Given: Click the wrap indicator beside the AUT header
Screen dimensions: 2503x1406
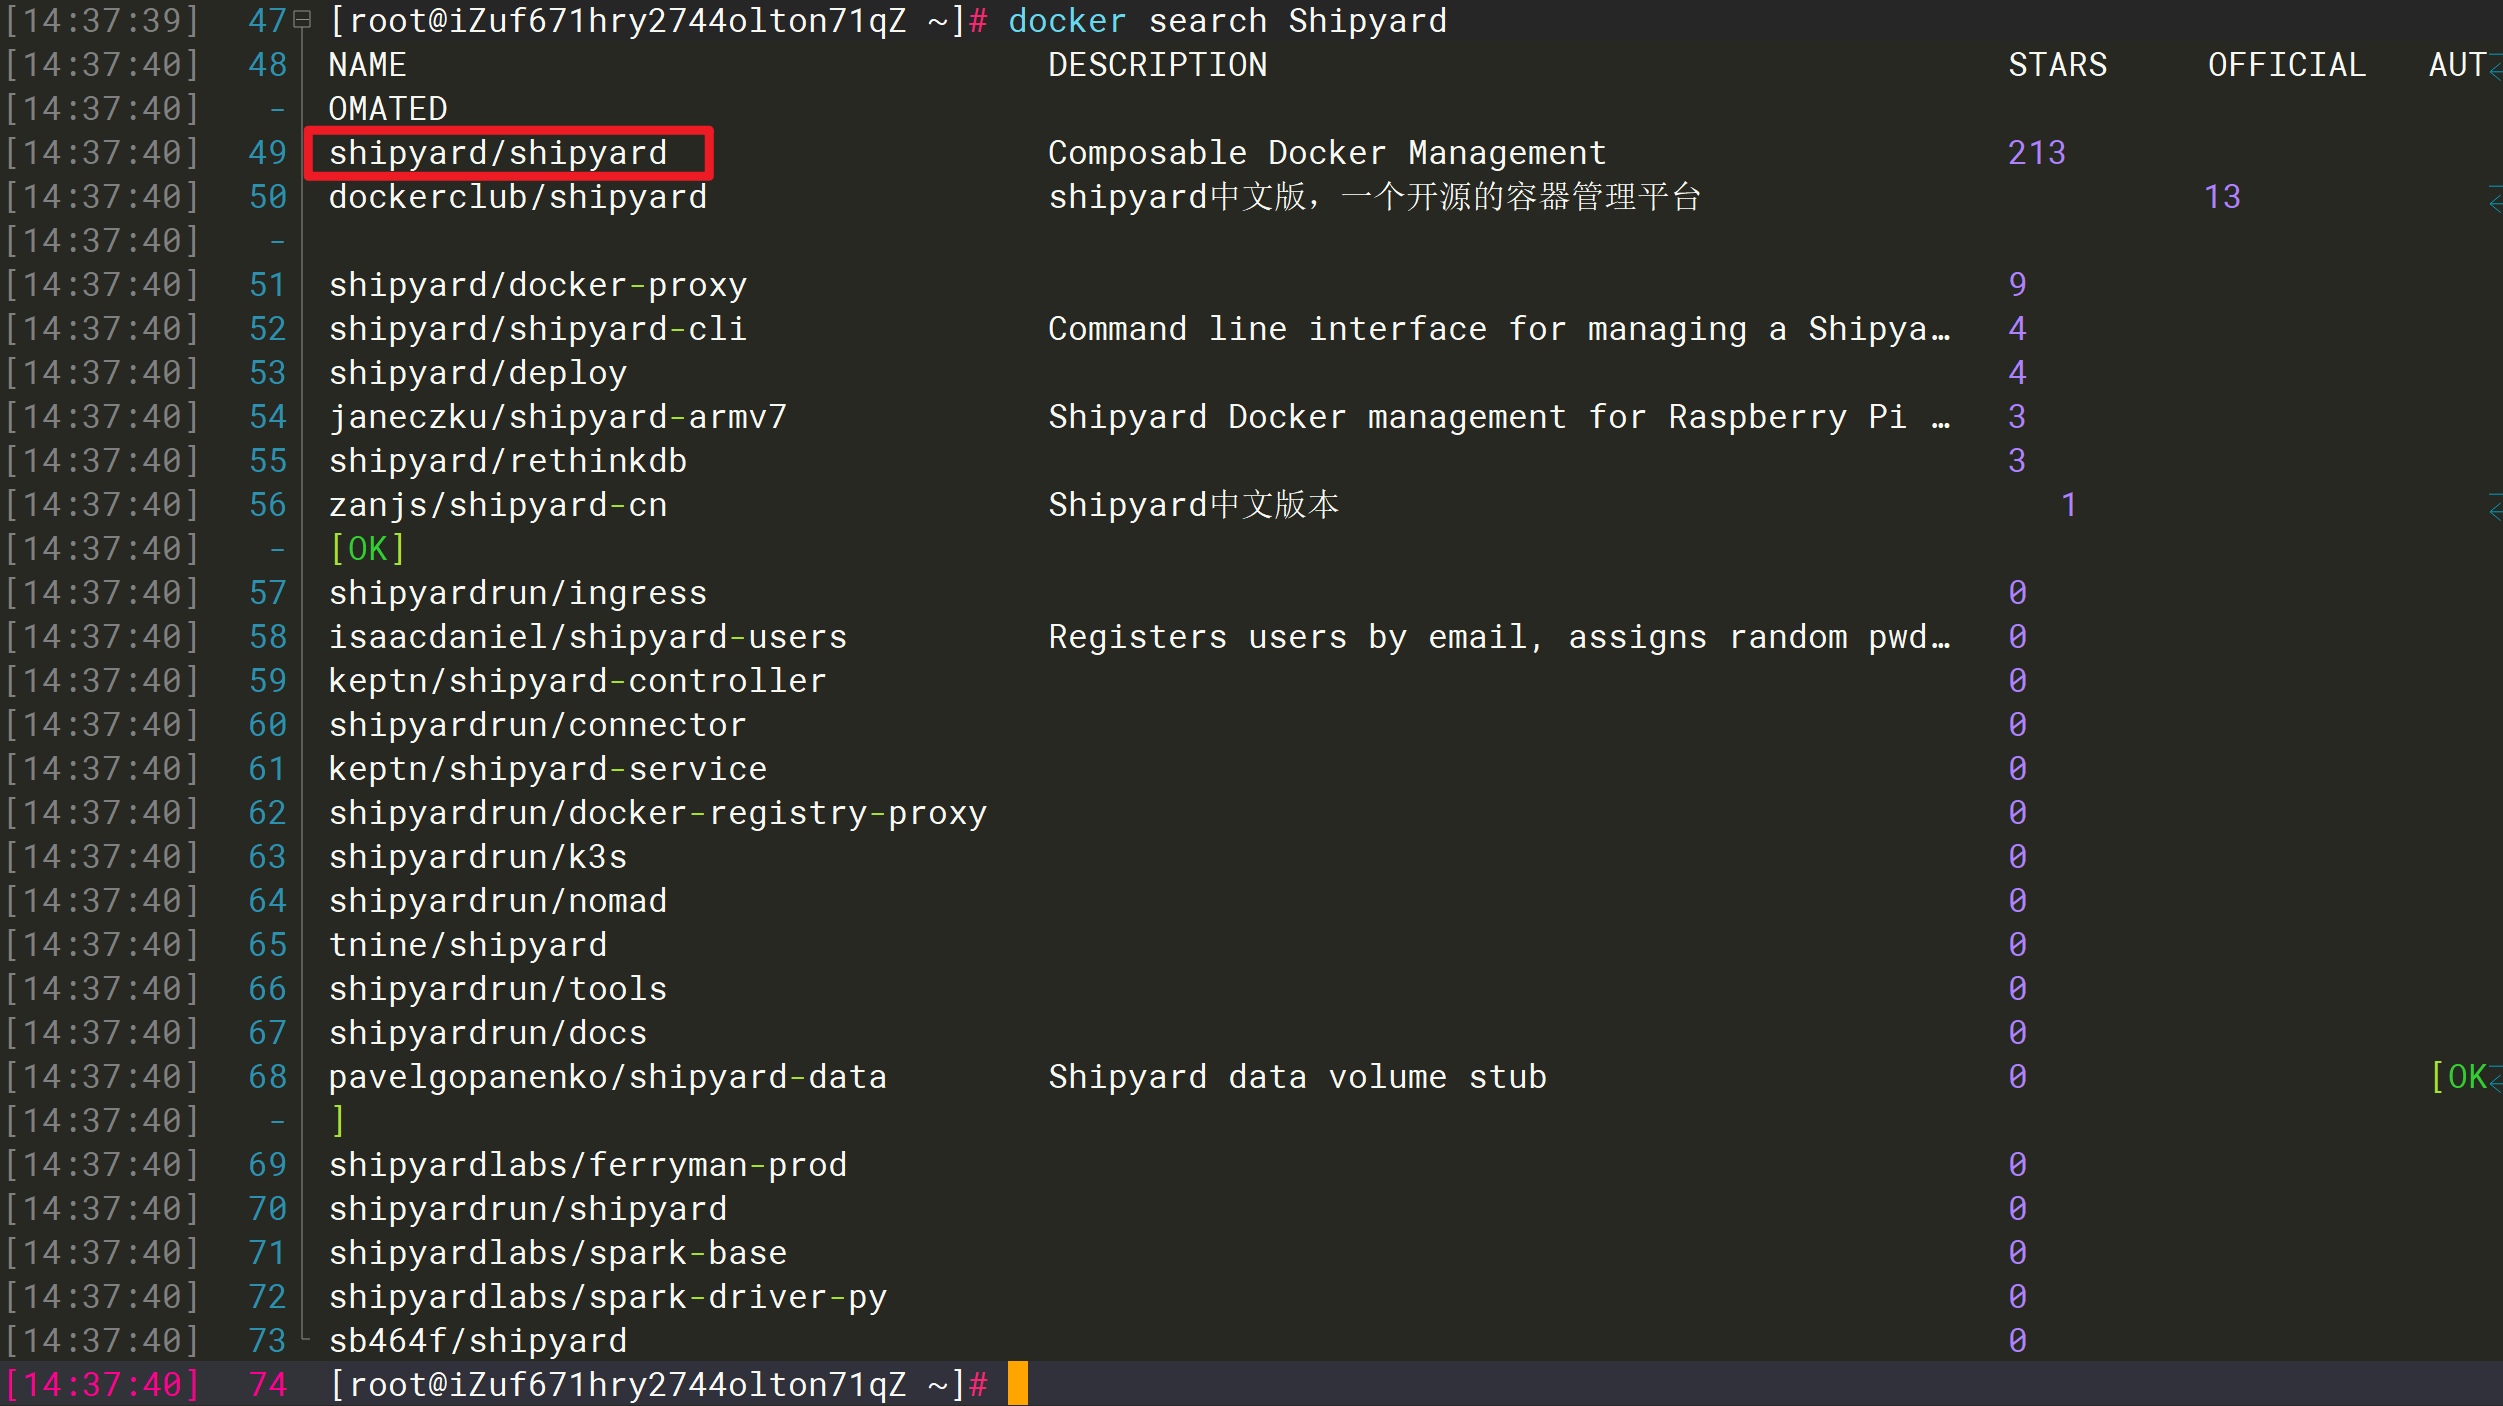Looking at the screenshot, I should tap(2494, 66).
